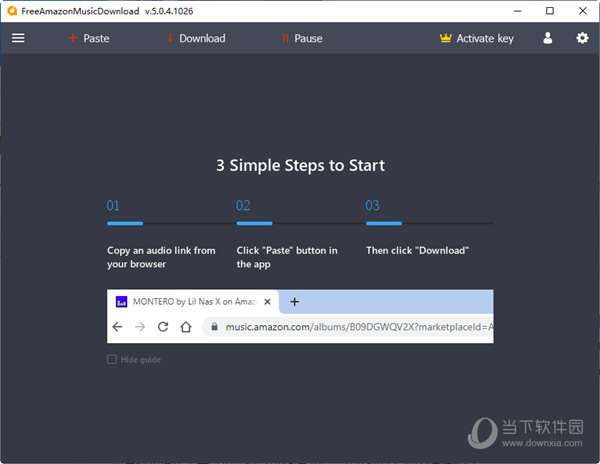The image size is (600, 464).
Task: Click the guide browser screenshot image
Action: (300, 316)
